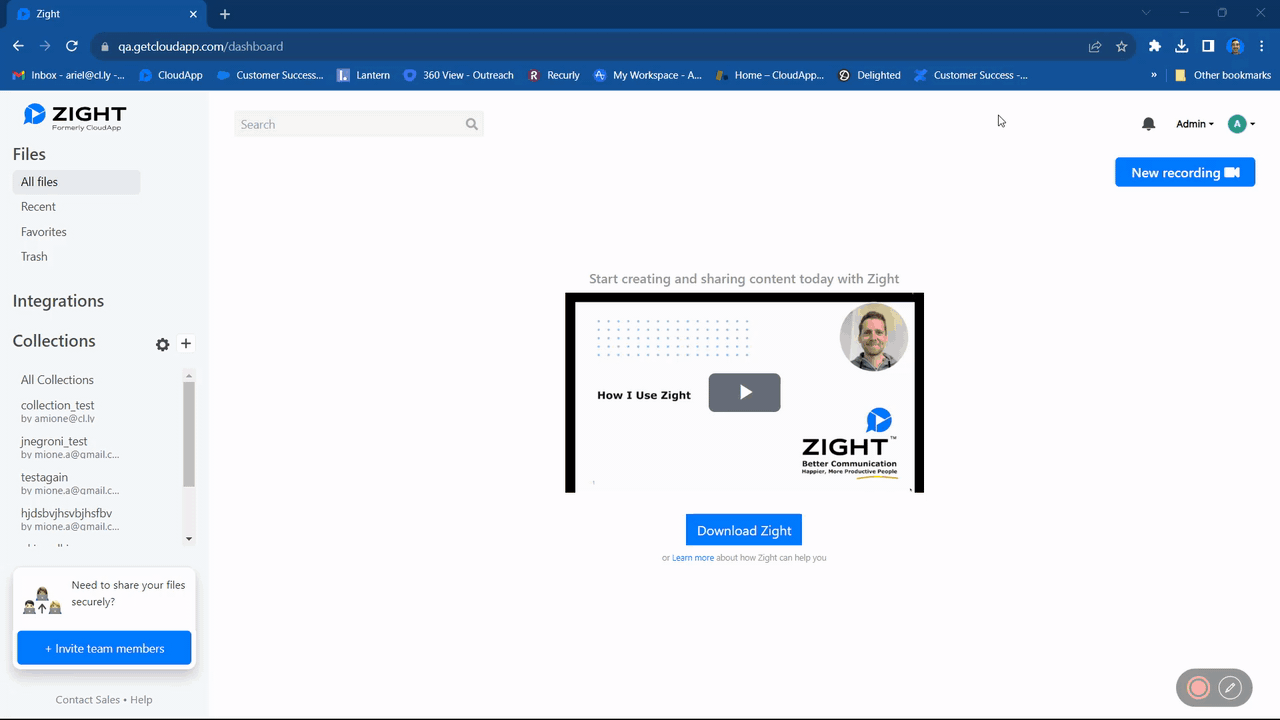Open the notifications bell
The image size is (1280, 720).
click(1149, 124)
